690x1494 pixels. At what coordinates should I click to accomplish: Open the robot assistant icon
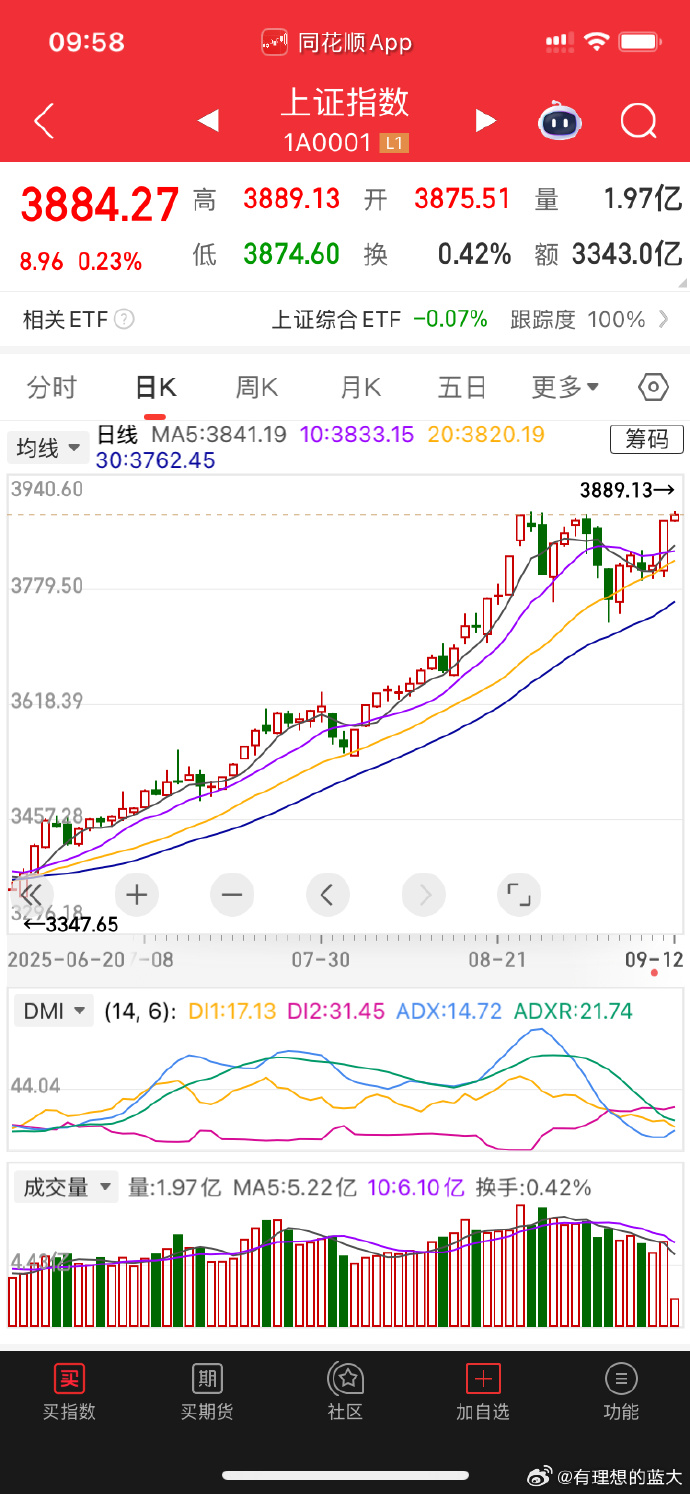click(560, 121)
